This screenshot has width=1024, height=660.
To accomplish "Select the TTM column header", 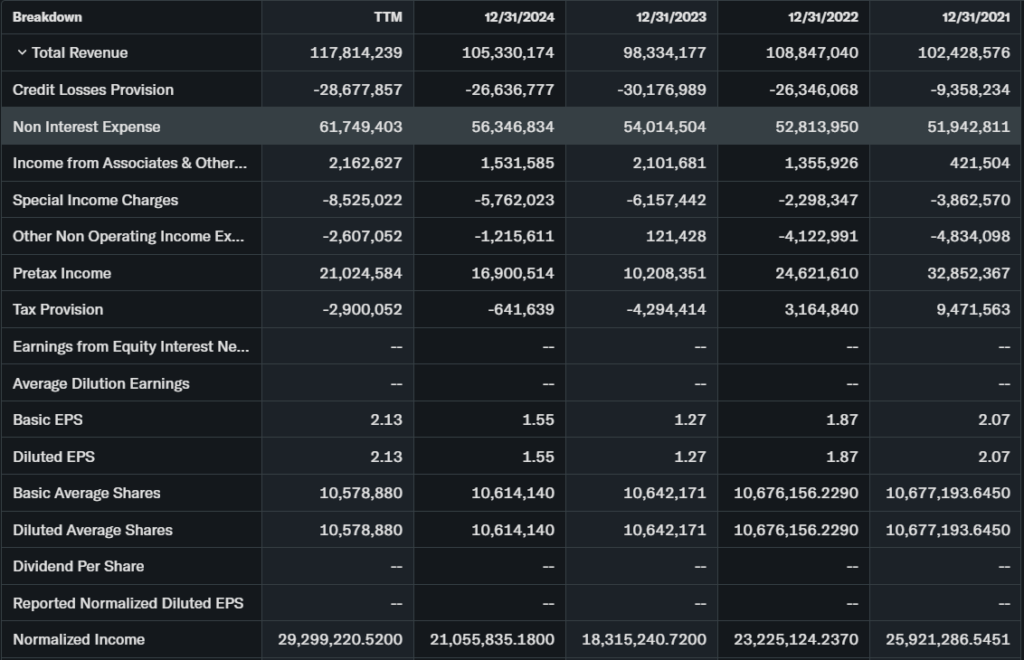I will (x=386, y=17).
